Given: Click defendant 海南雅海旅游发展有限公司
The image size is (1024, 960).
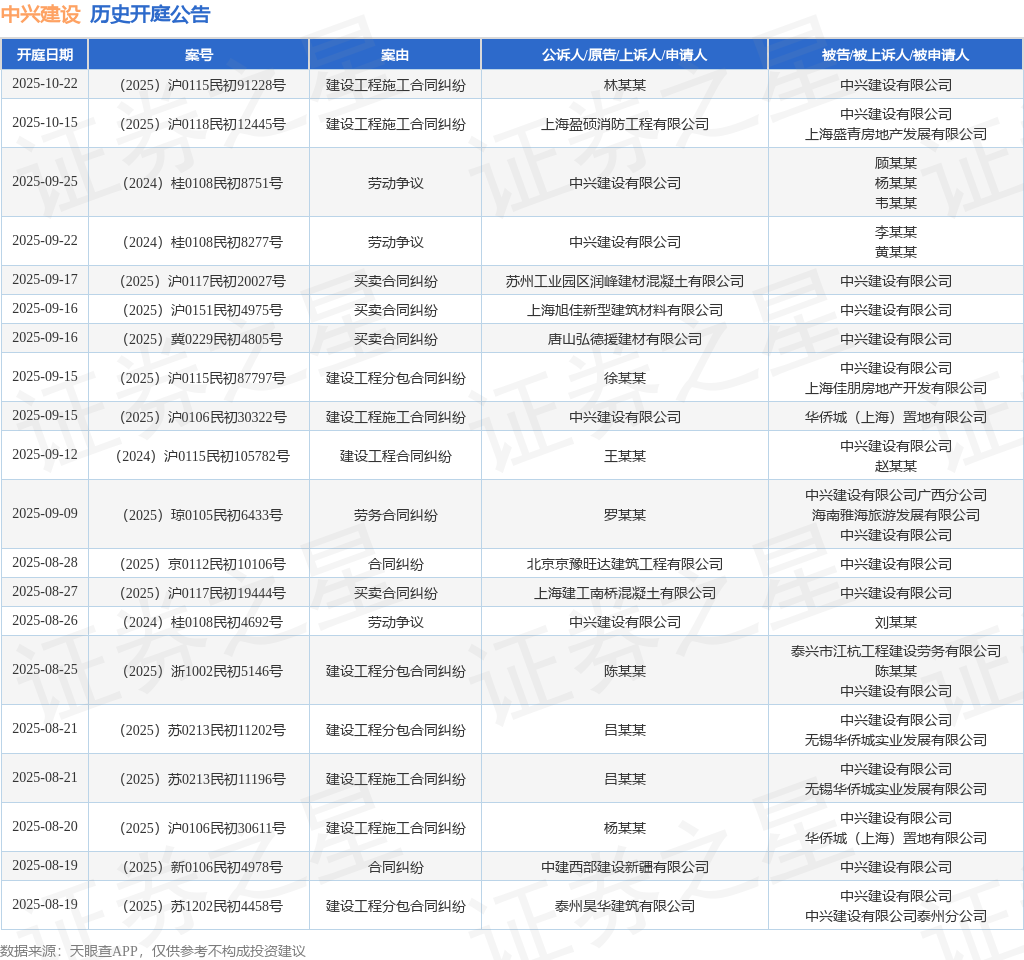Looking at the screenshot, I should tap(895, 515).
